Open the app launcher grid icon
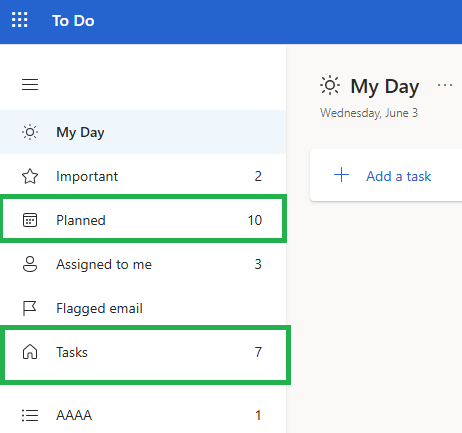462x433 pixels. 20,20
